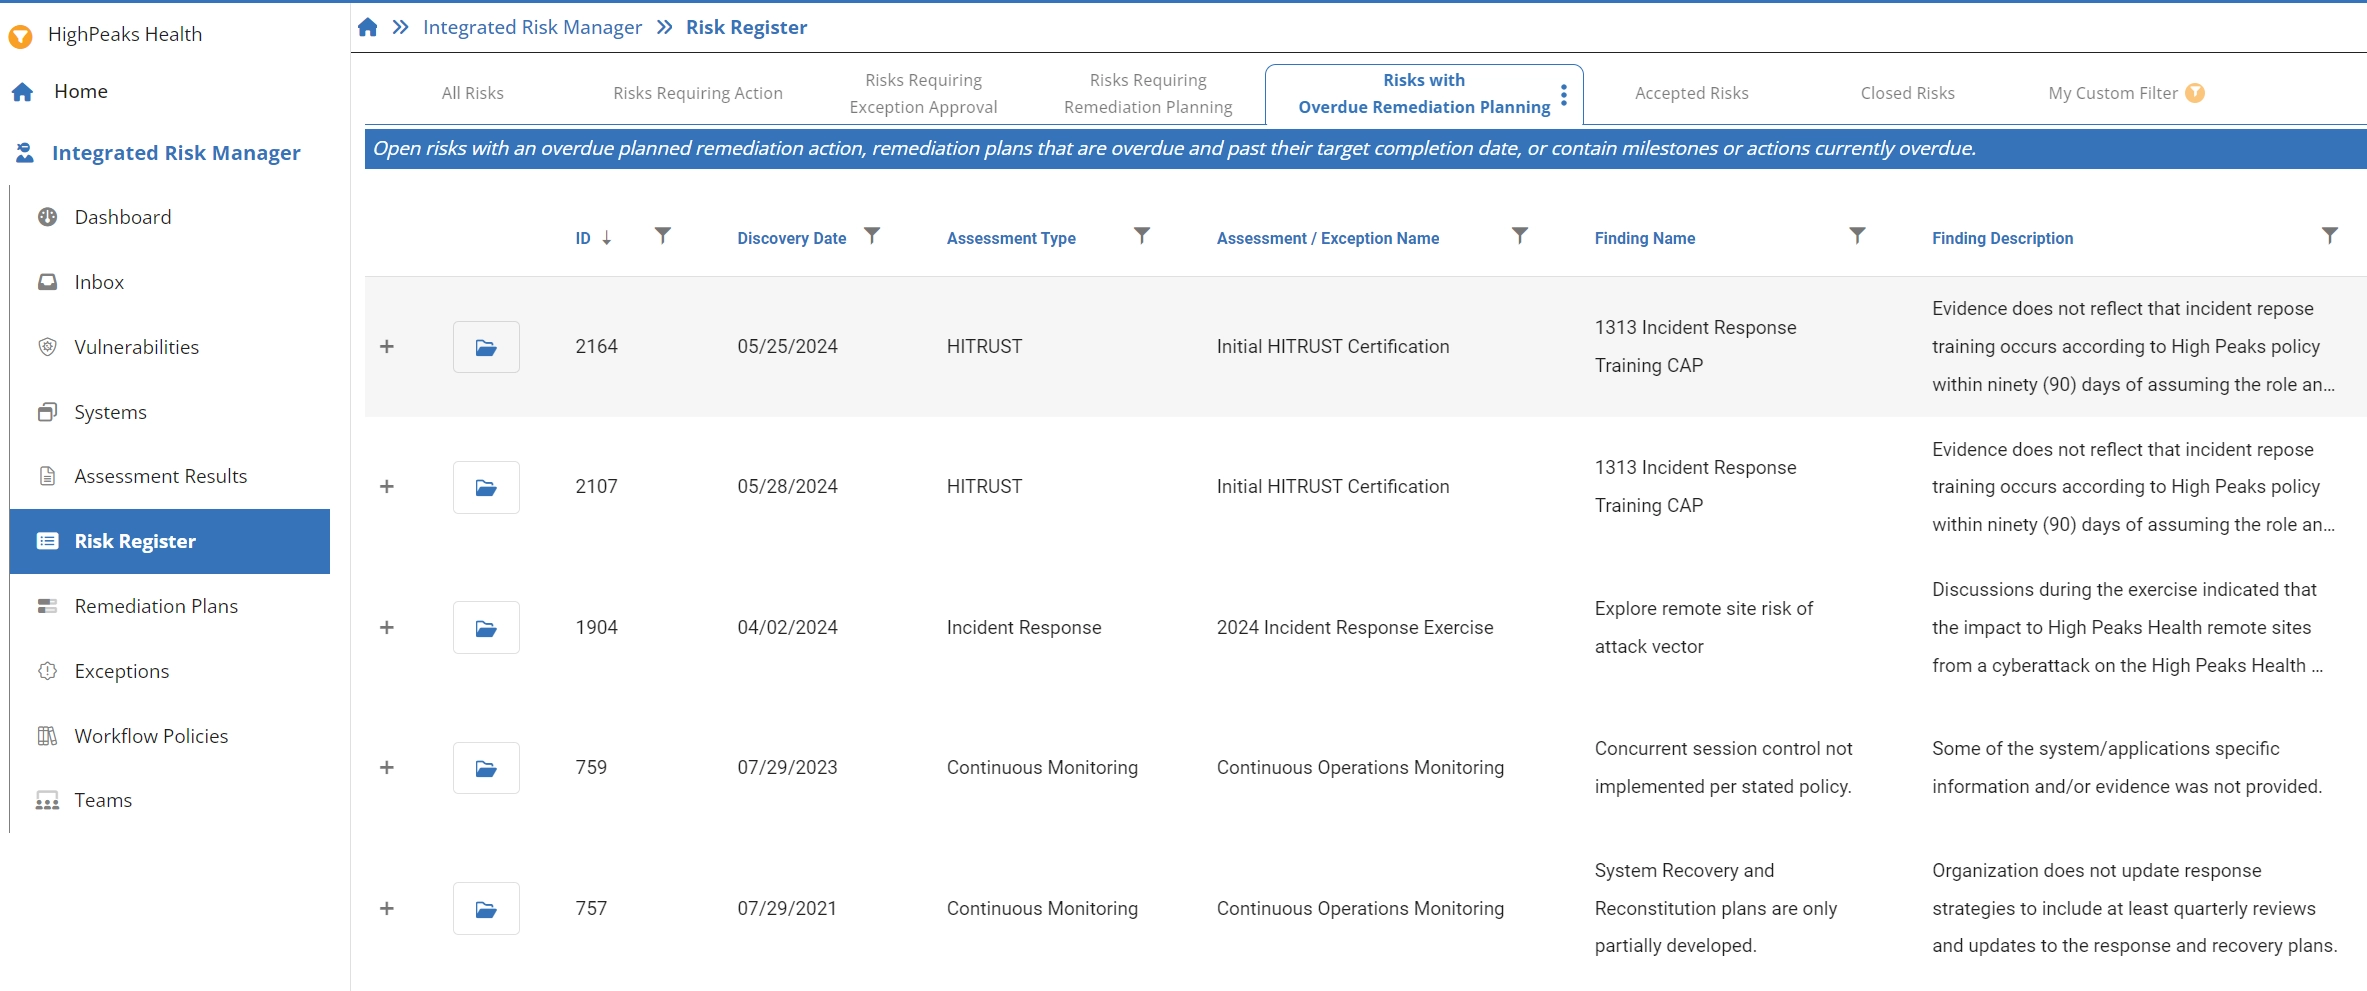Expand the row for risk 757
Screen dimensions: 2367x991
[387, 909]
